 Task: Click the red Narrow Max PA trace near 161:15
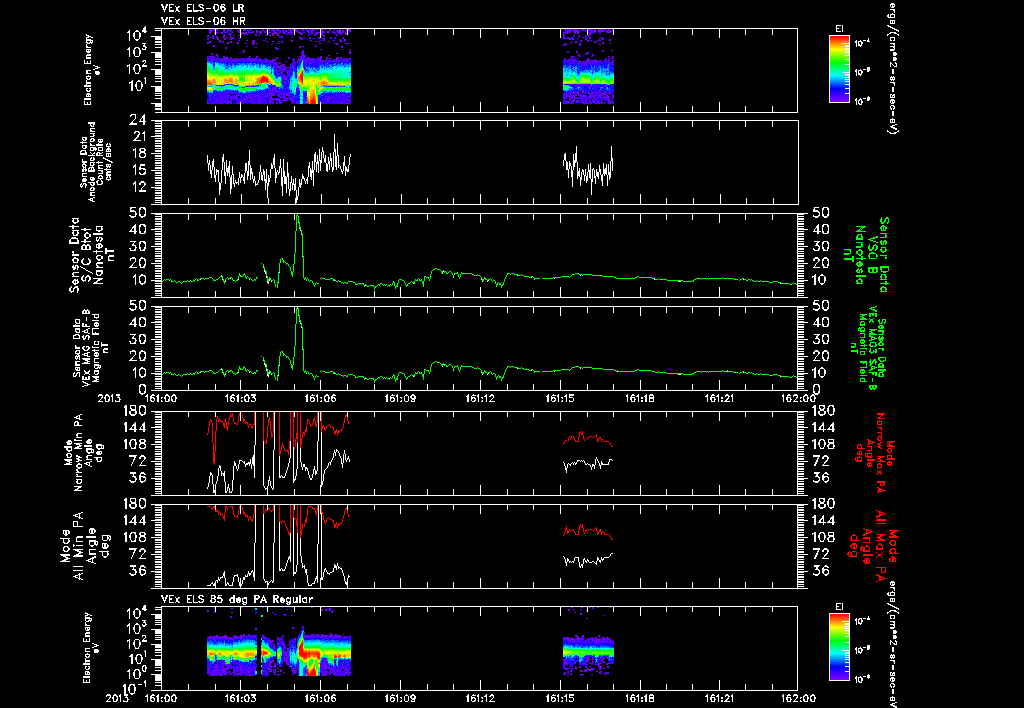coord(588,438)
